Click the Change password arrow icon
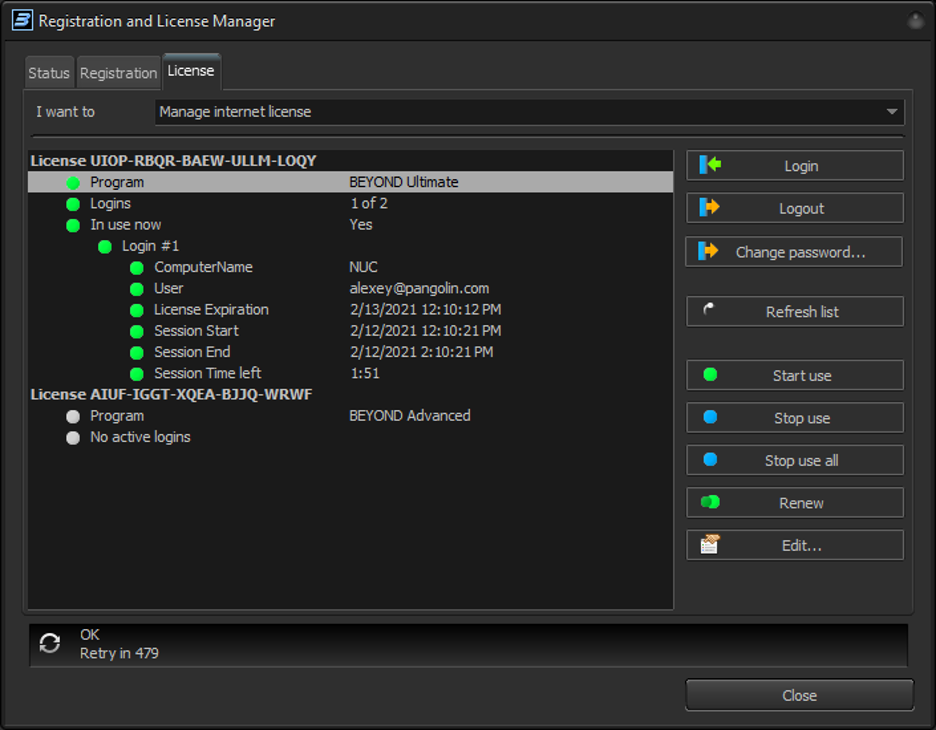Image resolution: width=936 pixels, height=730 pixels. pos(708,251)
